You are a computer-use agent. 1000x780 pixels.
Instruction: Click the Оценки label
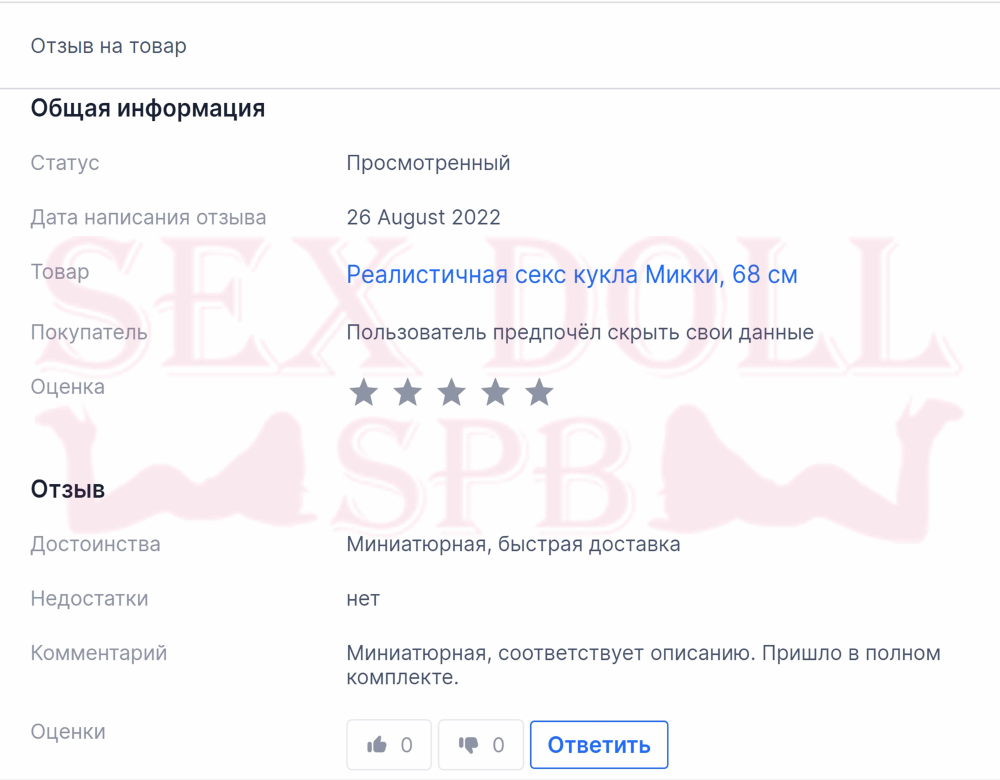click(x=68, y=732)
